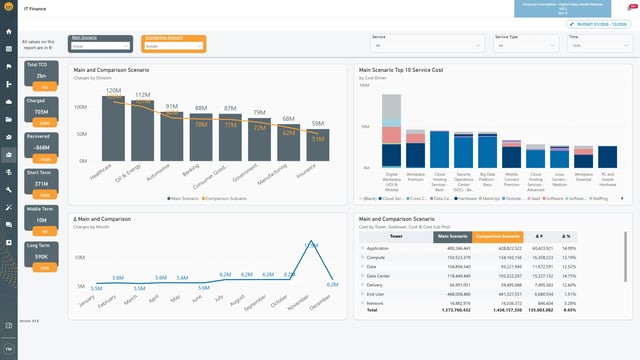The width and height of the screenshot is (640, 360).
Task: Open the Service filter dropdown
Action: [x=427, y=45]
